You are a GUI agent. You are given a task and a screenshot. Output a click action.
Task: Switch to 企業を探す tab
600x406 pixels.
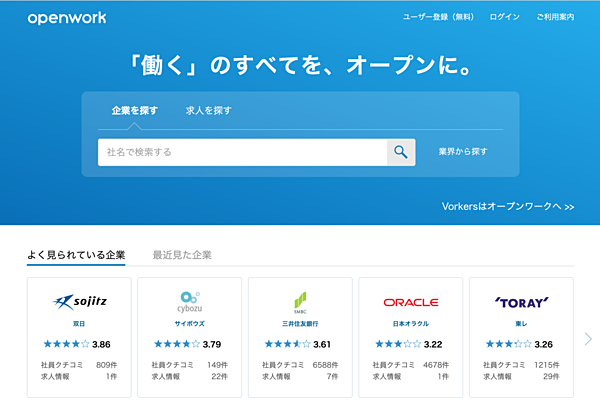click(x=134, y=111)
